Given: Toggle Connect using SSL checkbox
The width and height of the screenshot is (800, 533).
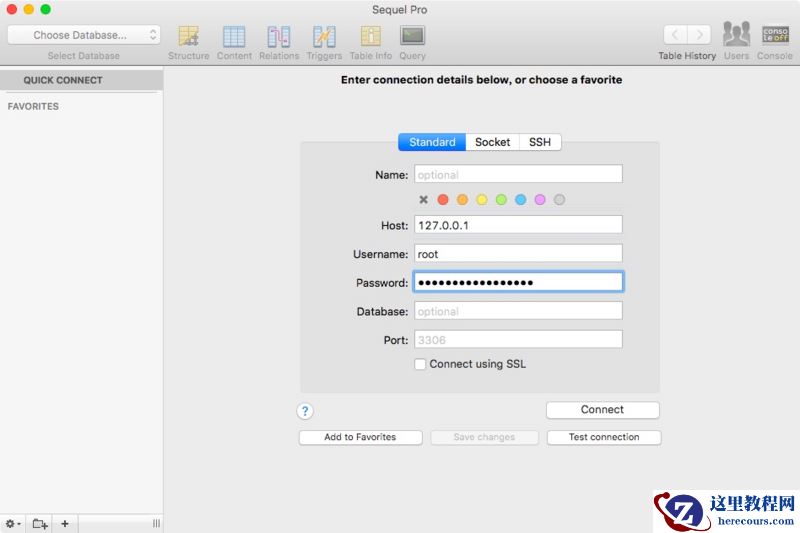Looking at the screenshot, I should point(420,364).
